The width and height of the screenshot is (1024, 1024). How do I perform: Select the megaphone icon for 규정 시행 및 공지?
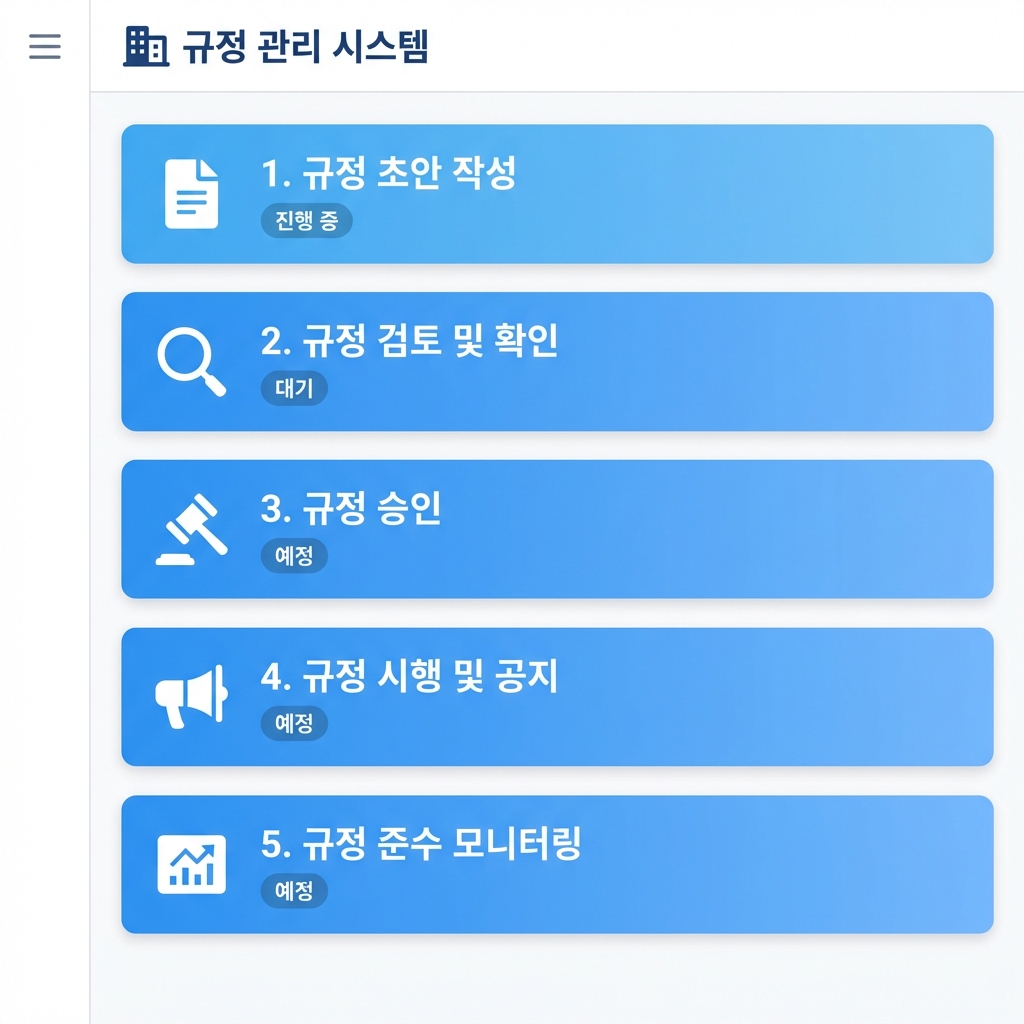tap(193, 693)
